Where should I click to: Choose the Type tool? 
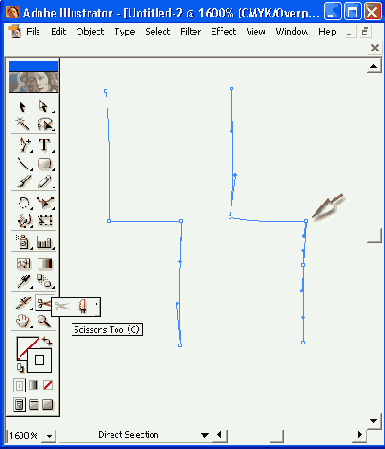coord(45,145)
